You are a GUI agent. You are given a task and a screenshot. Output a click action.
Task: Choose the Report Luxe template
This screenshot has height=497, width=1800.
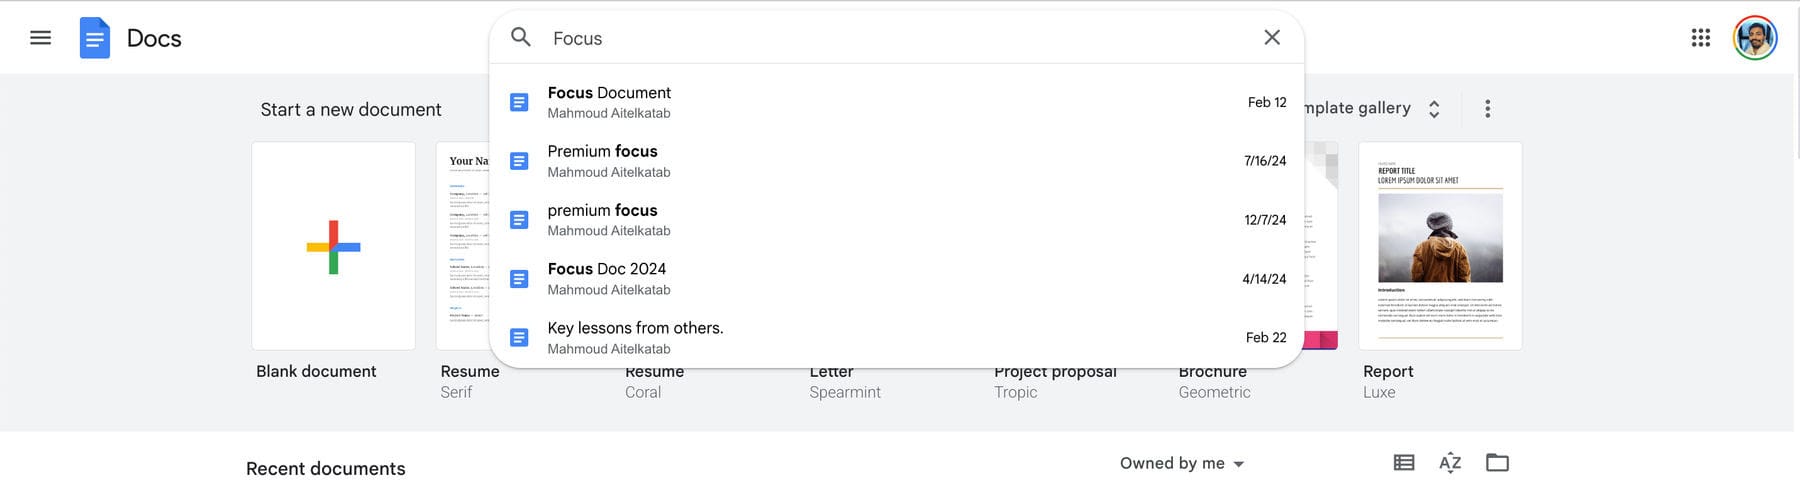point(1440,246)
